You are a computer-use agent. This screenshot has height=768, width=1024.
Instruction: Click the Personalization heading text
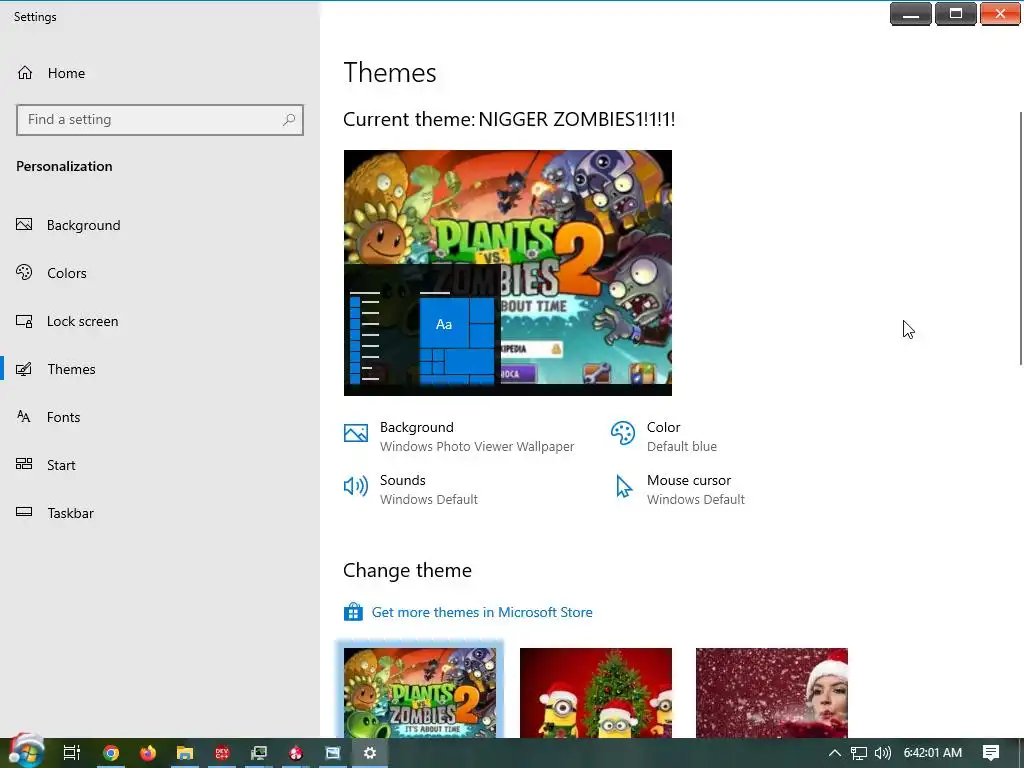click(64, 167)
